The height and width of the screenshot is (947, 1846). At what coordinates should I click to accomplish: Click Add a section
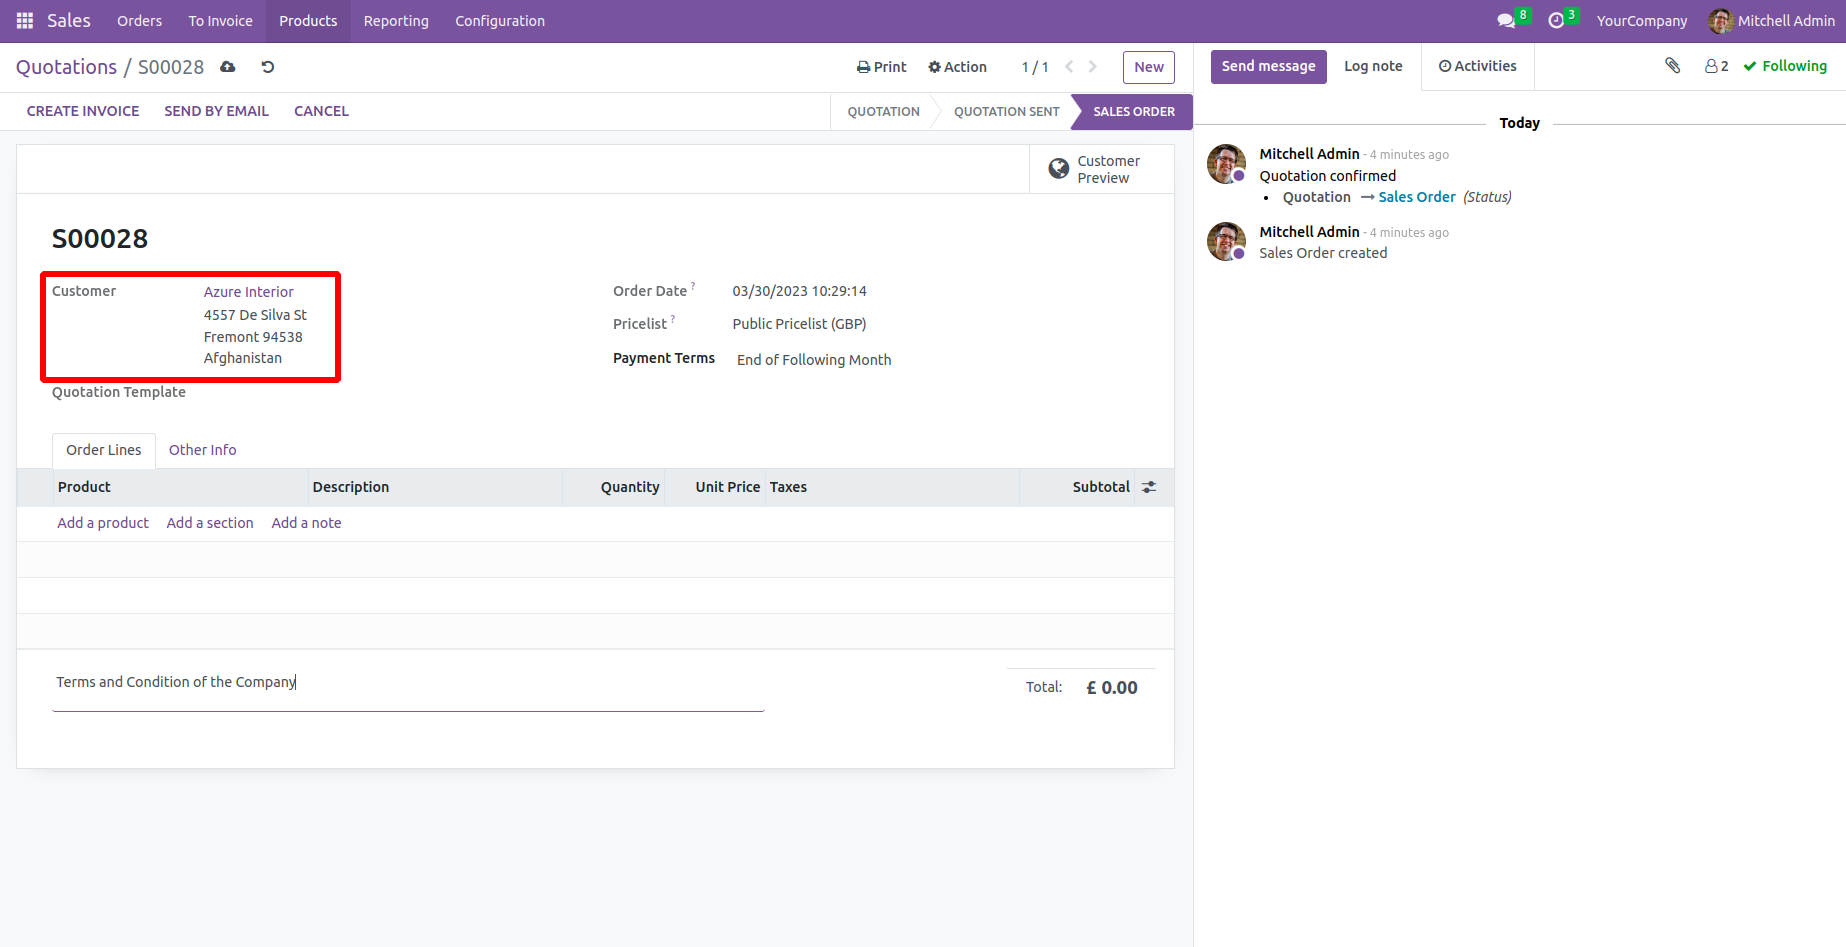pyautogui.click(x=210, y=523)
